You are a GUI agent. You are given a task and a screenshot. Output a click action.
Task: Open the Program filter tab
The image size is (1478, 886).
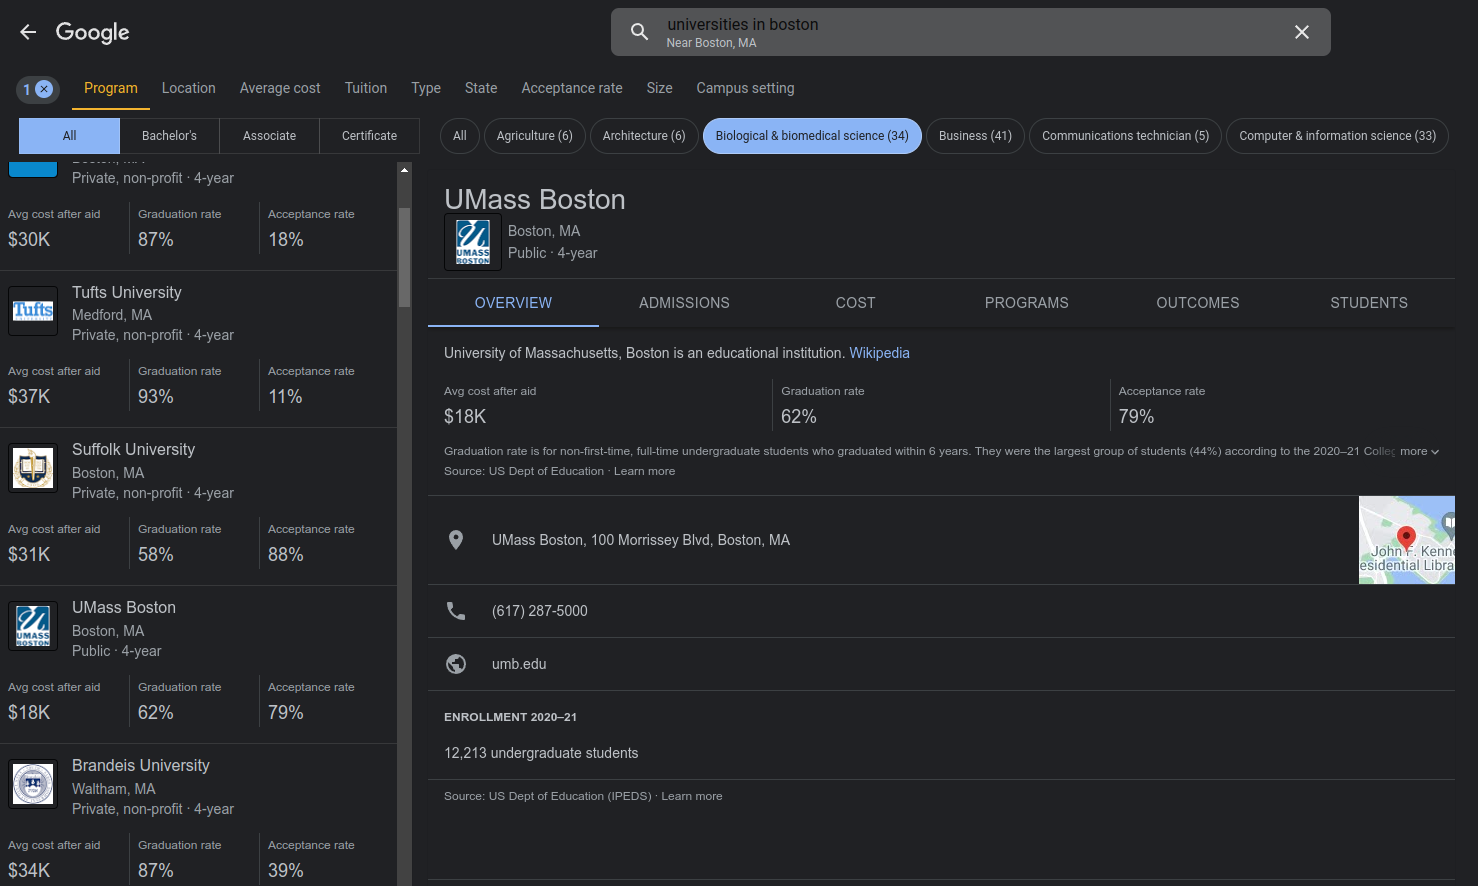[111, 88]
